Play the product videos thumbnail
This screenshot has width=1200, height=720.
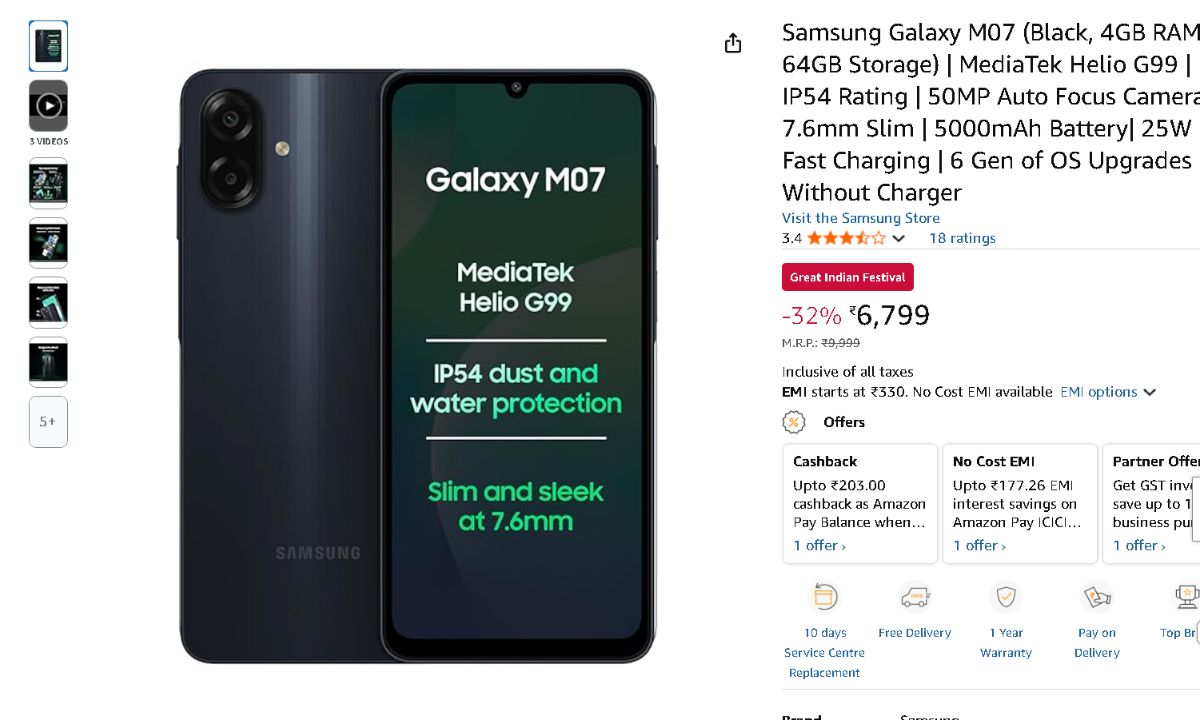[48, 106]
